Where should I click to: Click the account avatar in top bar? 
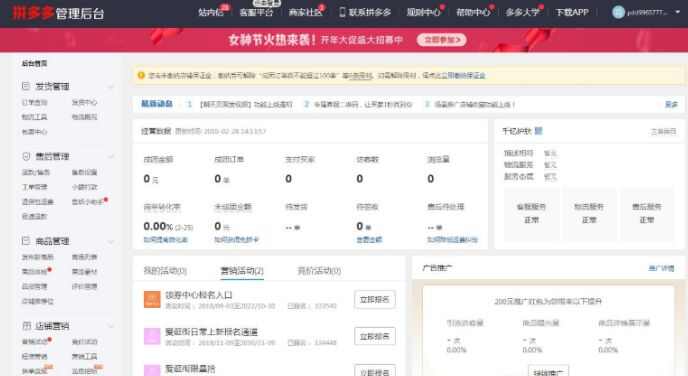[618, 12]
